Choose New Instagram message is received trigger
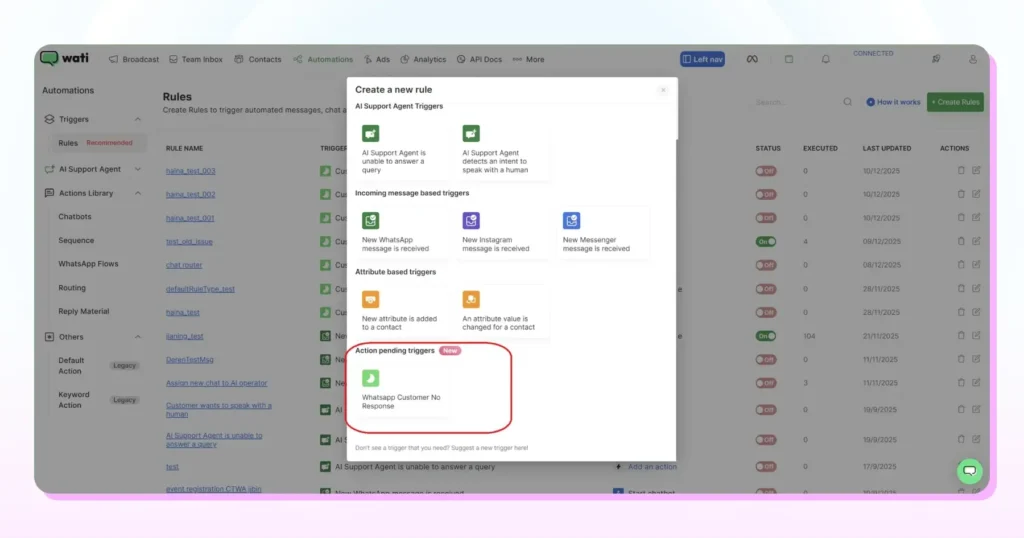Viewport: 1024px width, 538px height. 502,232
